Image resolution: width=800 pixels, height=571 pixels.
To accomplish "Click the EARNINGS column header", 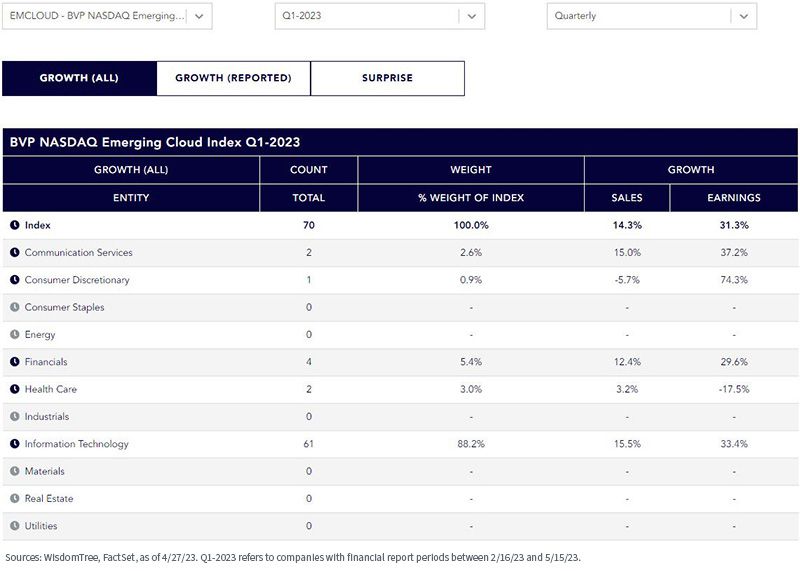I will 734,198.
